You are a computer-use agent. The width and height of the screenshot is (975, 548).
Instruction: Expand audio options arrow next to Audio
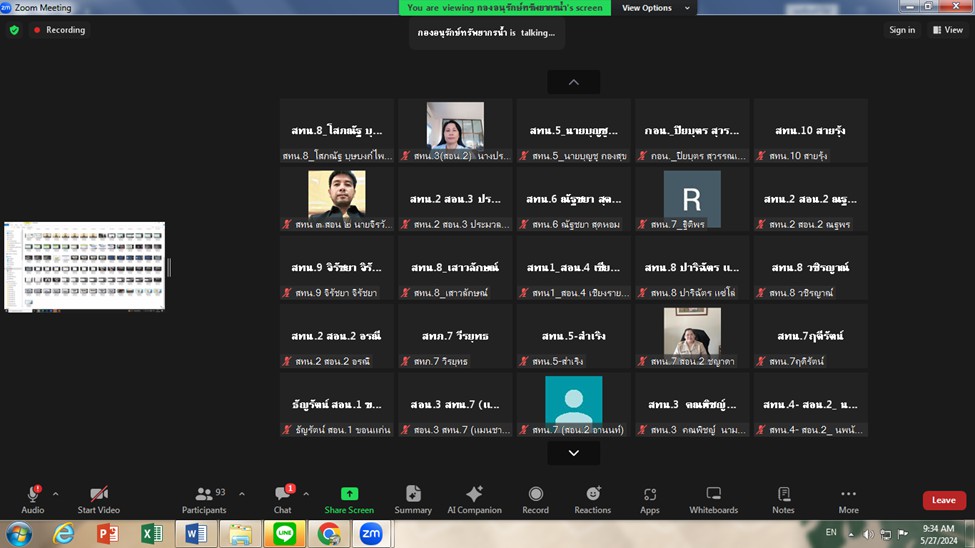55,493
